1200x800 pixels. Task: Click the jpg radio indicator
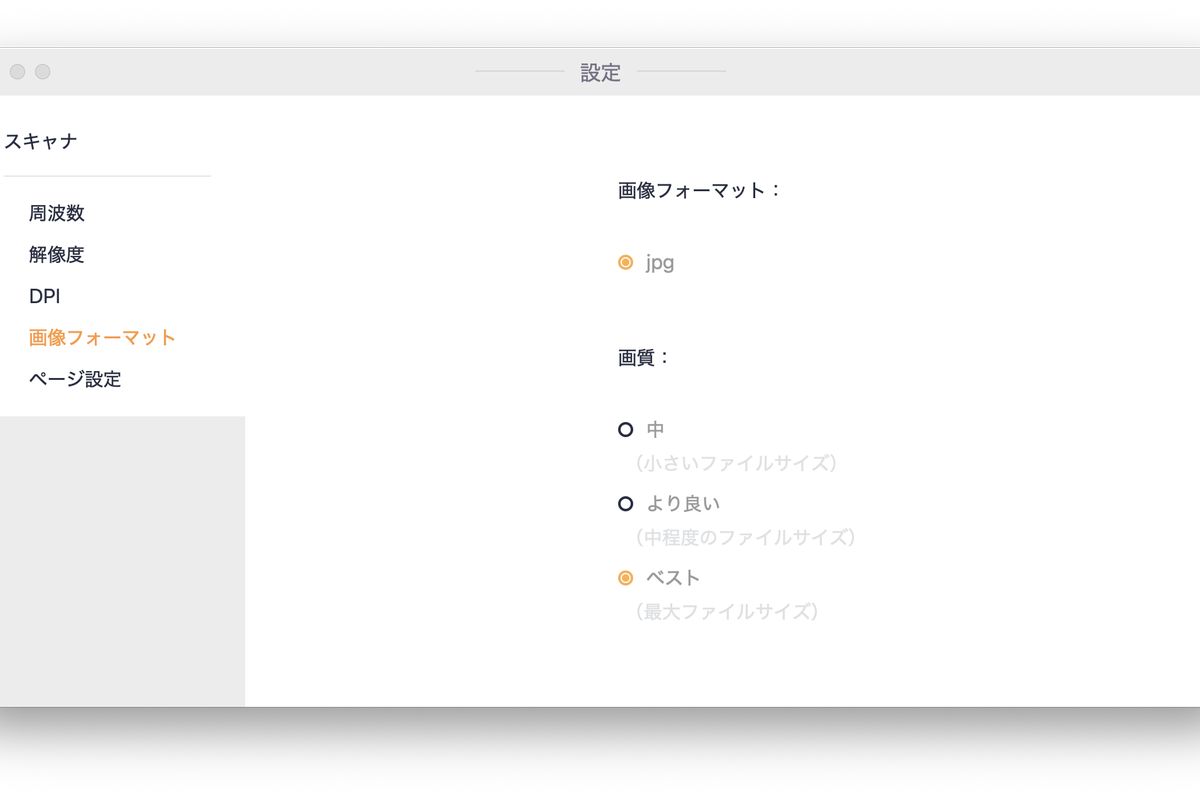[x=626, y=262]
